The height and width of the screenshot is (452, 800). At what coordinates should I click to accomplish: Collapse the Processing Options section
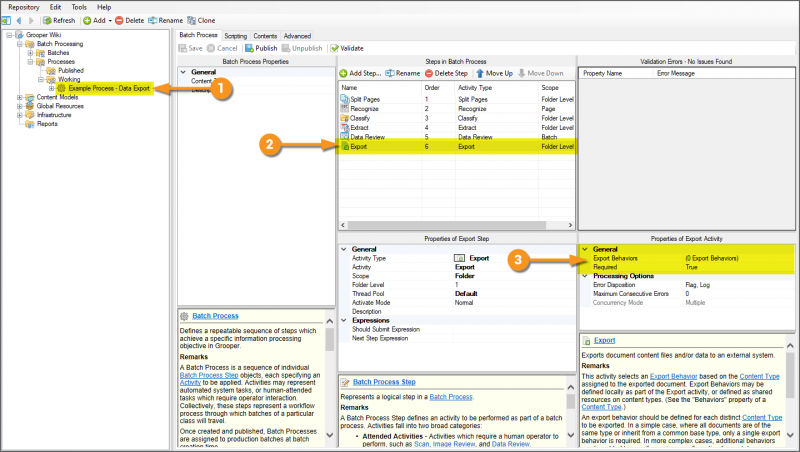[x=585, y=276]
